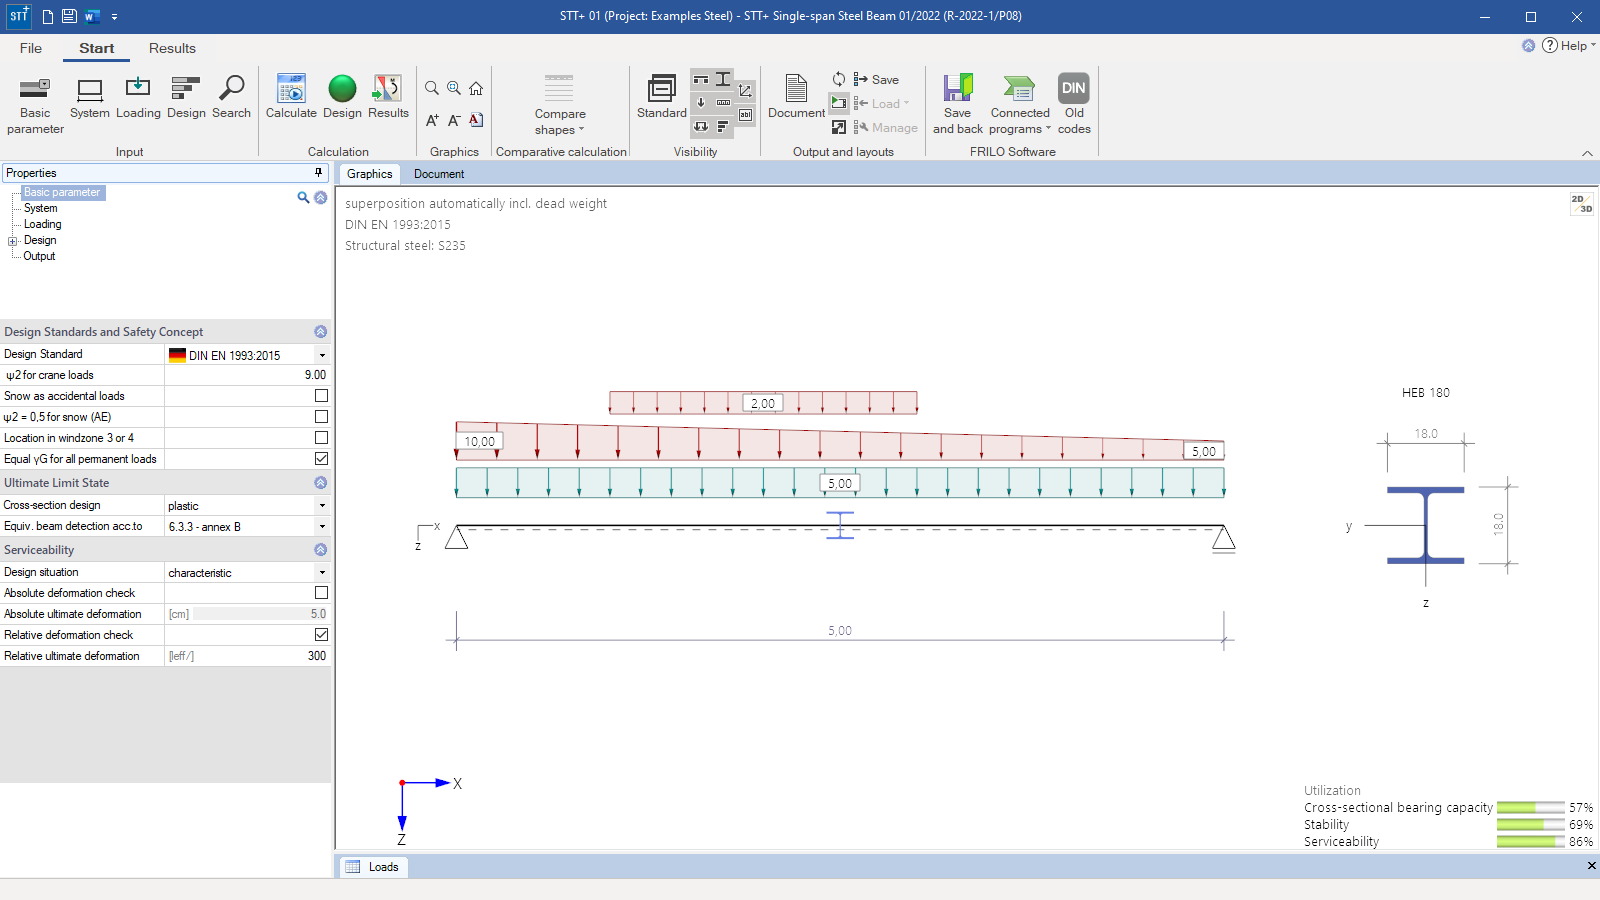Start Design with green sphere icon

[342, 98]
